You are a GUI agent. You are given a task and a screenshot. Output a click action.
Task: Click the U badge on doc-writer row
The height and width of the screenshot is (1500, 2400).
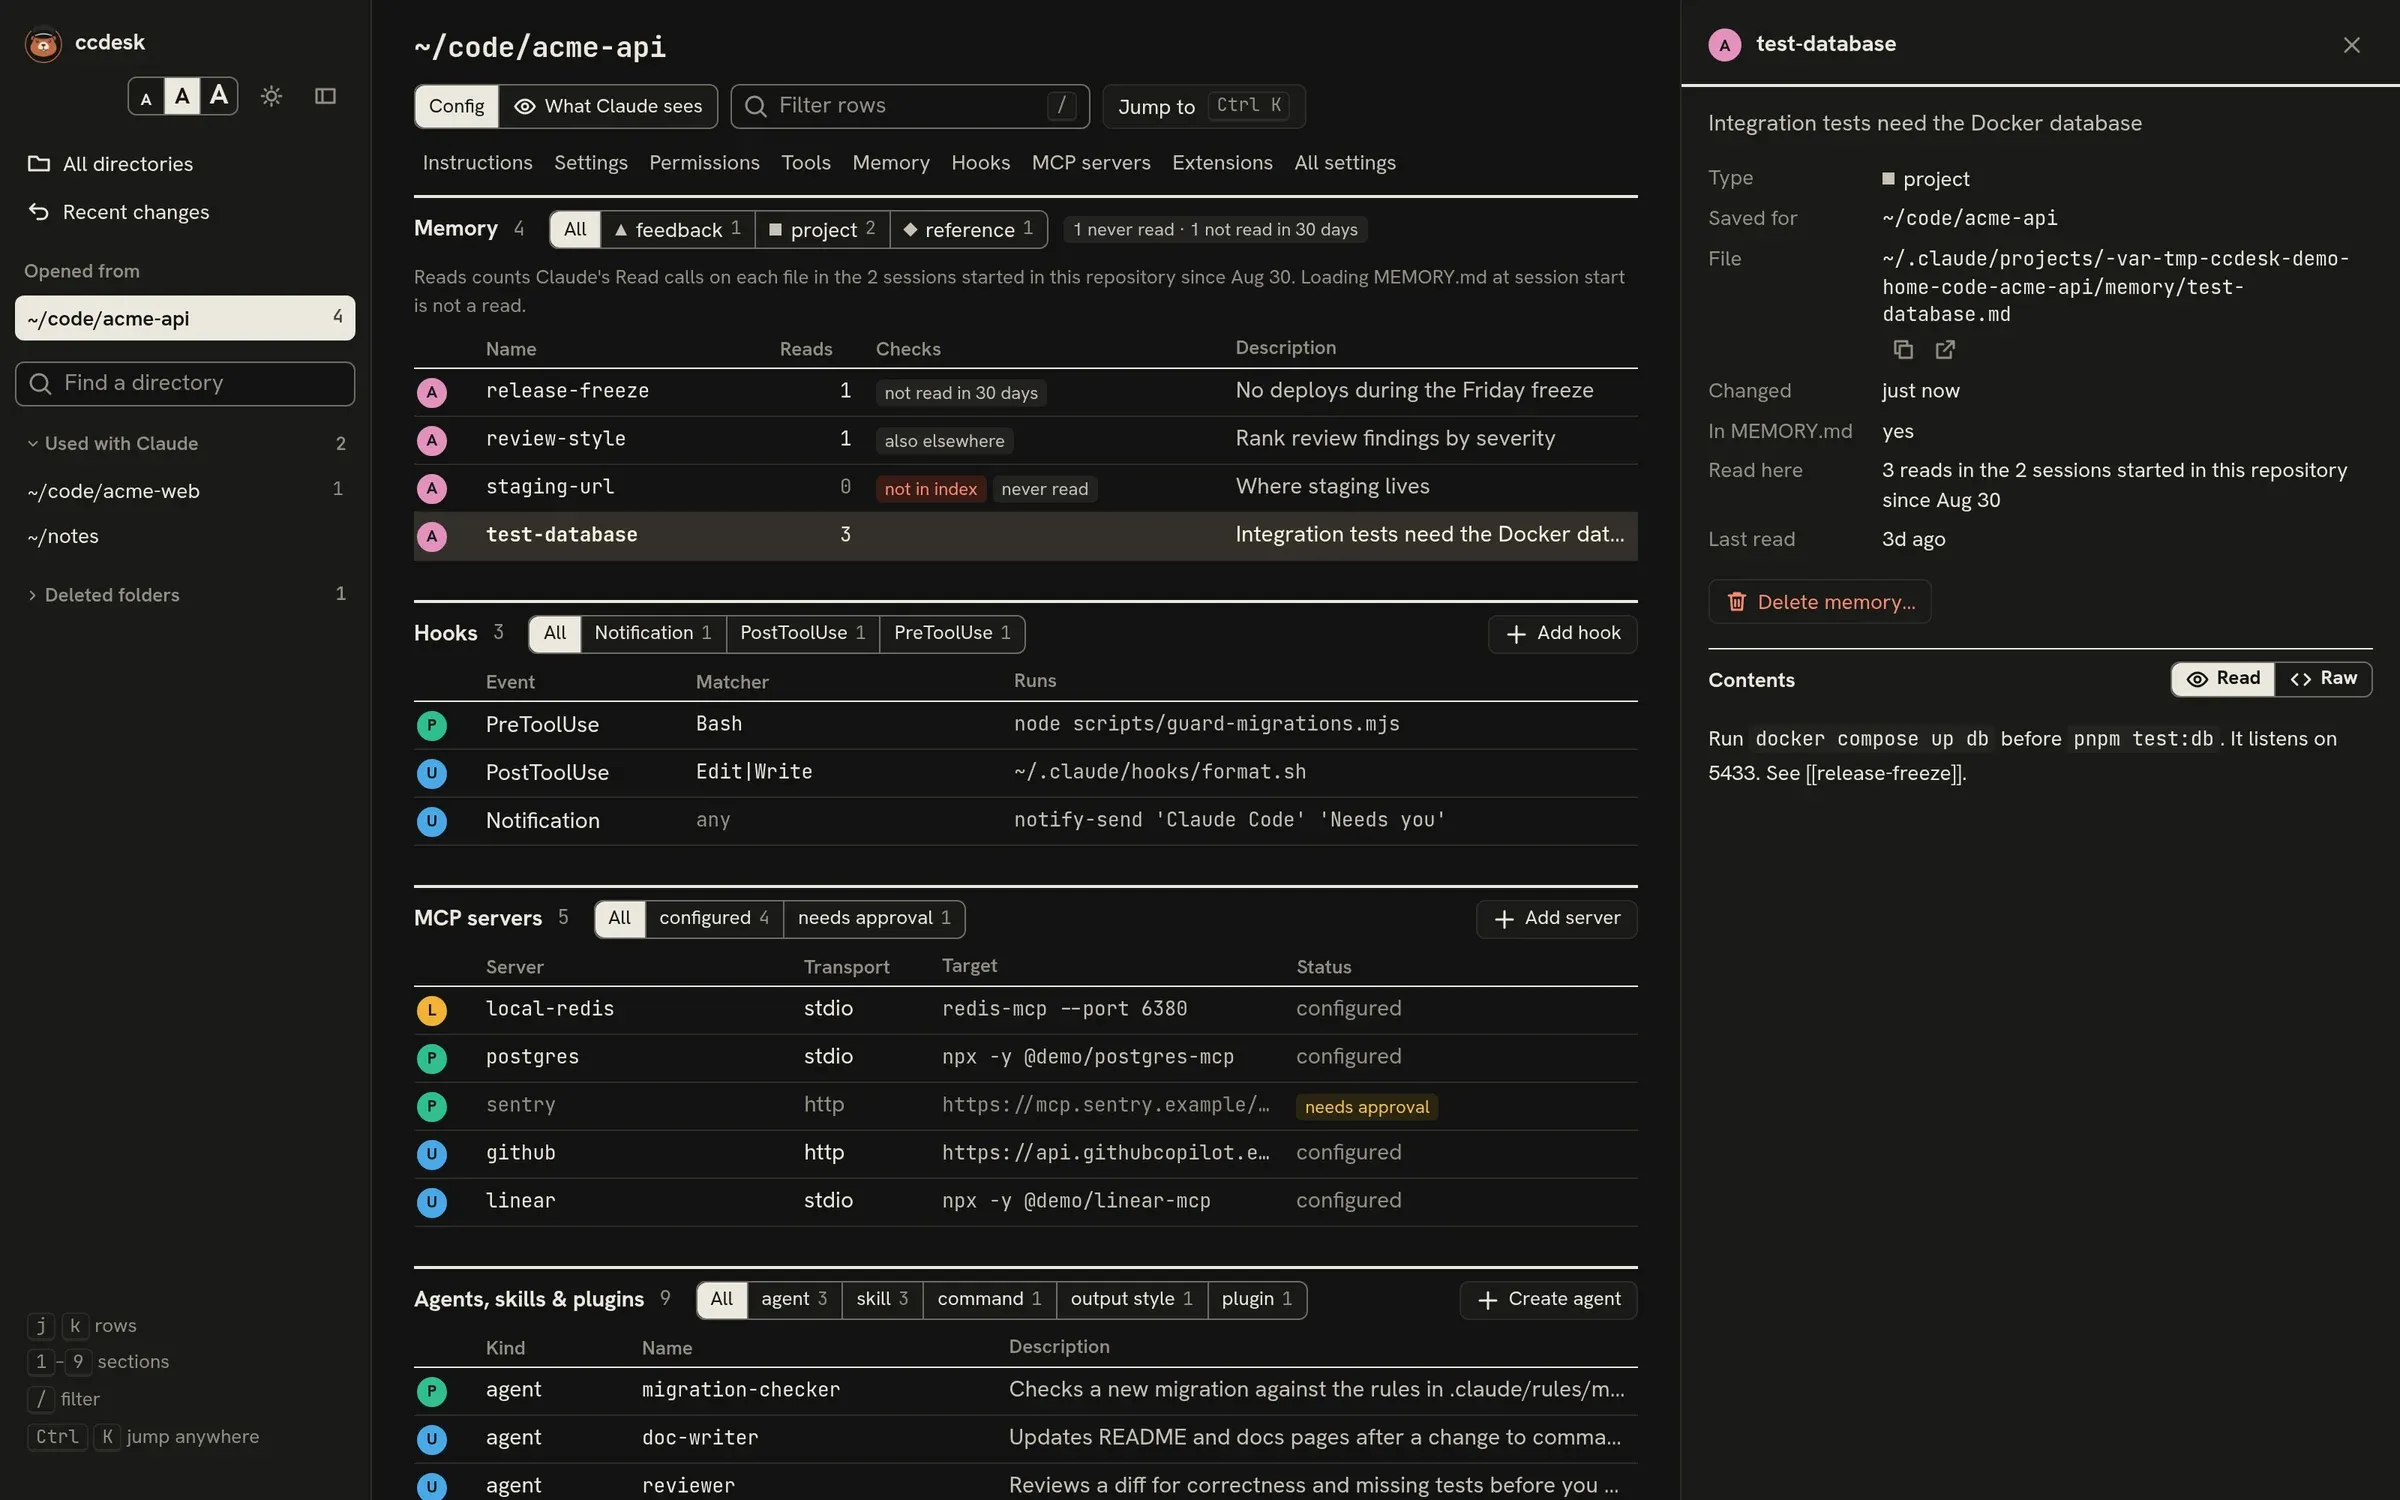[x=432, y=1439]
